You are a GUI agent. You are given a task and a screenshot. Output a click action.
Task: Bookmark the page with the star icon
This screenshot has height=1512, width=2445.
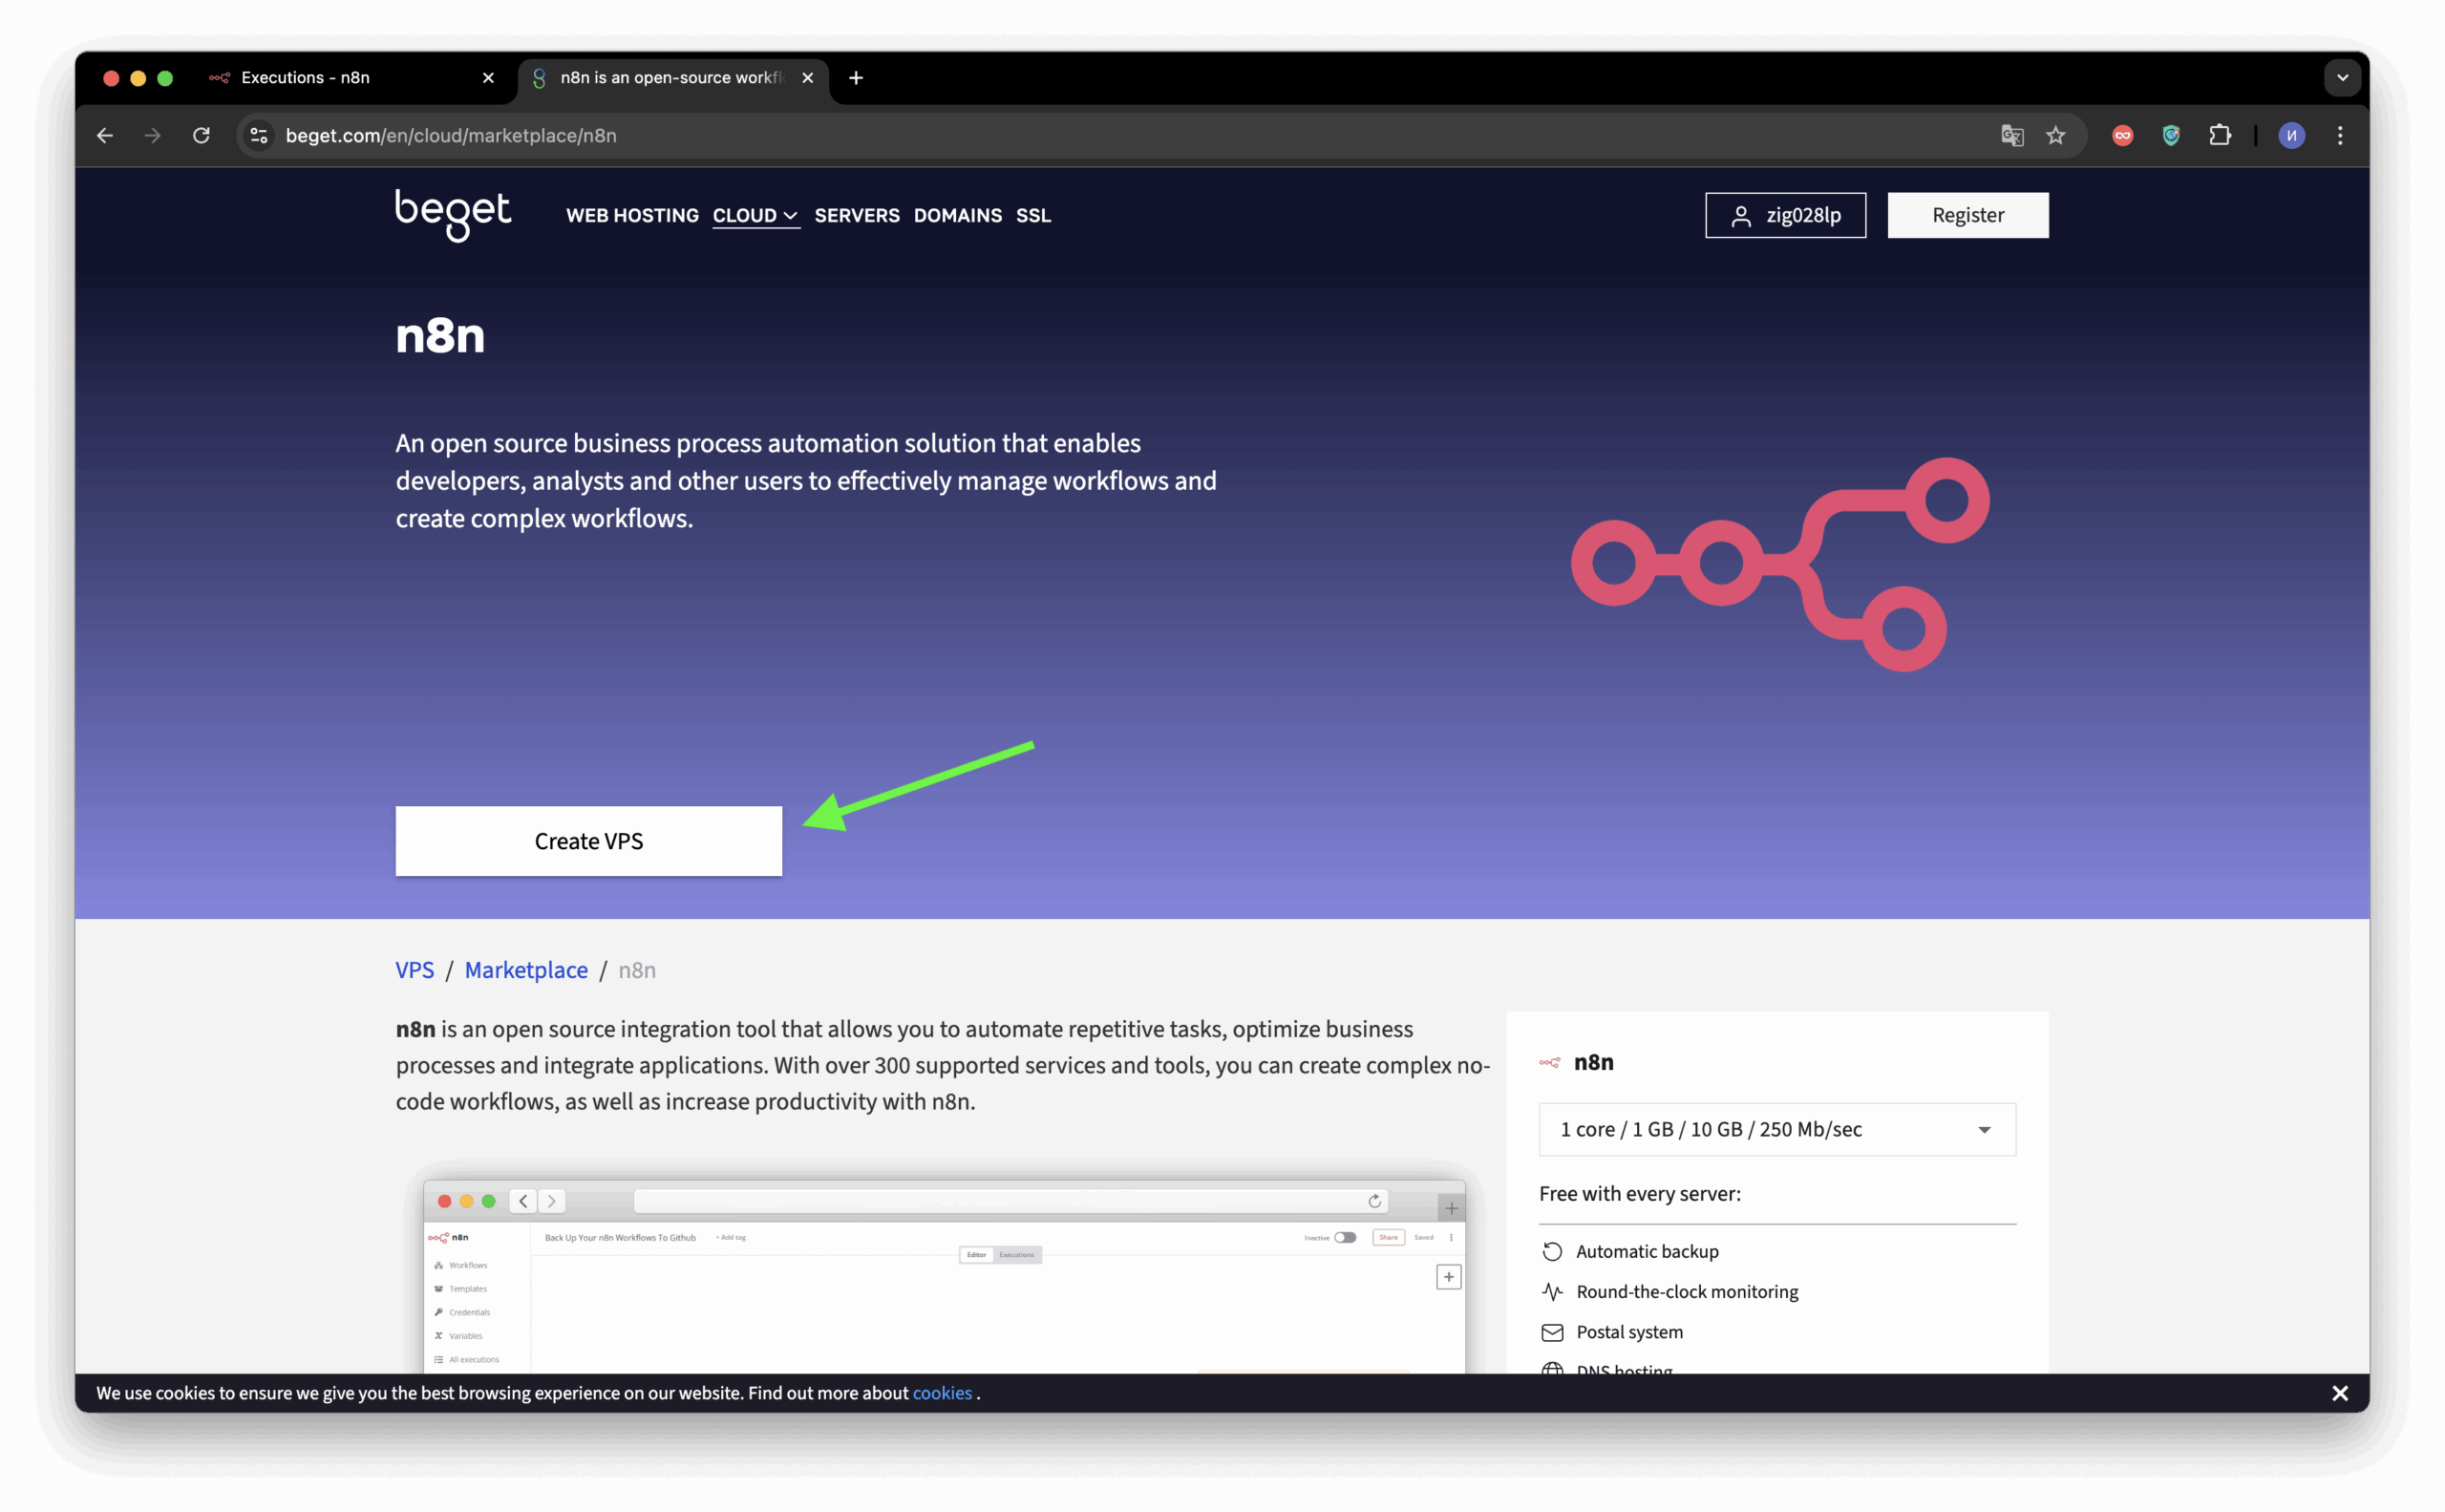tap(2055, 135)
